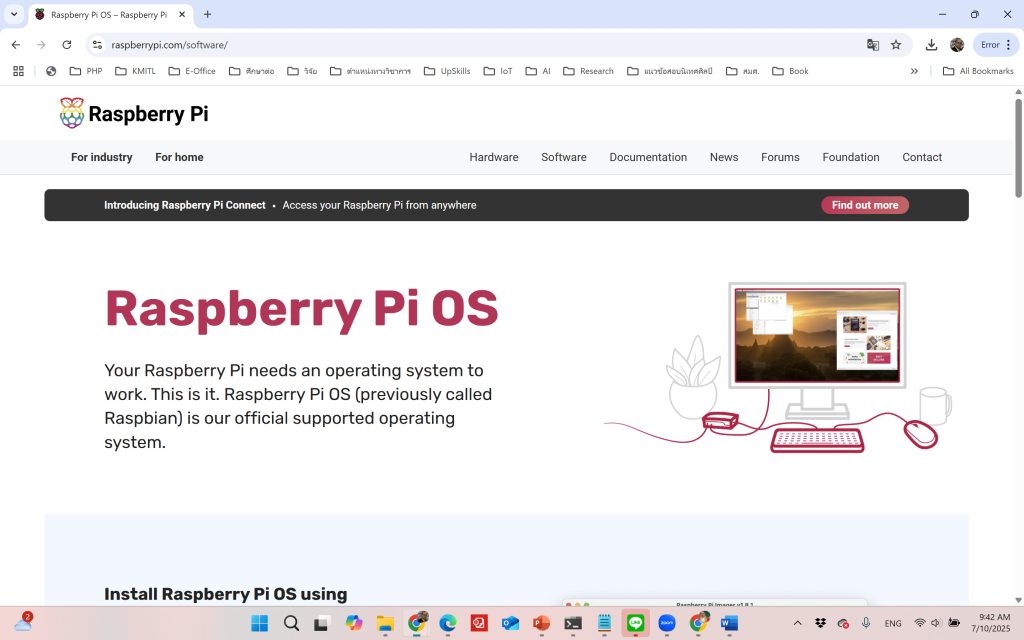Open the Chrome downloads icon

click(931, 45)
